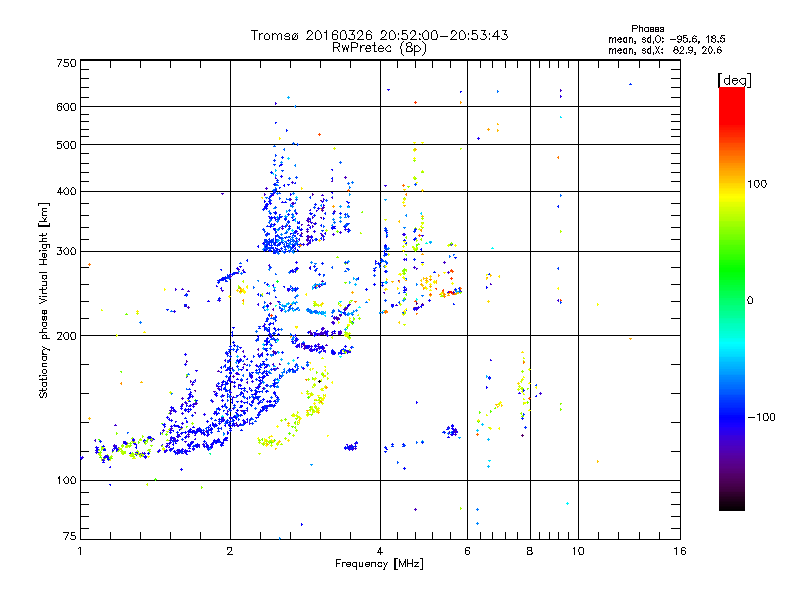Click the "[deg]" color bar unit label
The image size is (800, 600).
pos(734,80)
